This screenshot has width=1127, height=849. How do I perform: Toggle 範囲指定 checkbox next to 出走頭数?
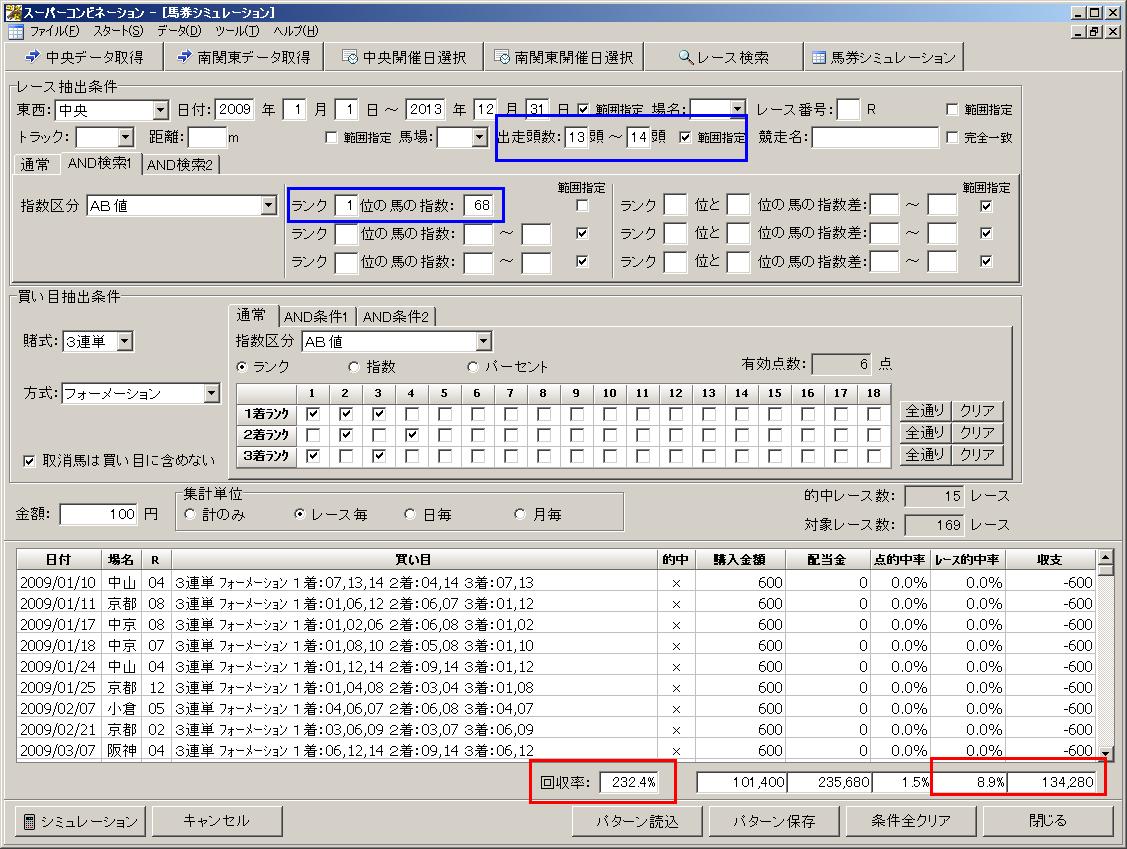click(685, 137)
